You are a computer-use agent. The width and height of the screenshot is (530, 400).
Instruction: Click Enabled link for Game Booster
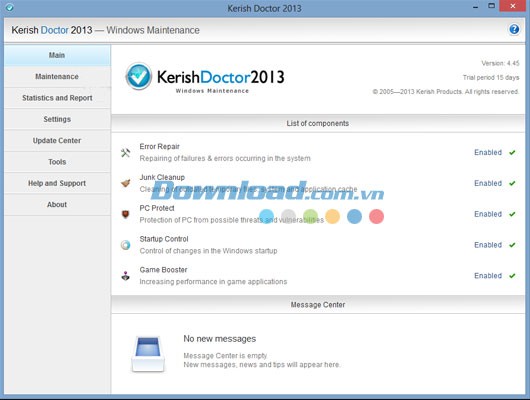pyautogui.click(x=488, y=276)
